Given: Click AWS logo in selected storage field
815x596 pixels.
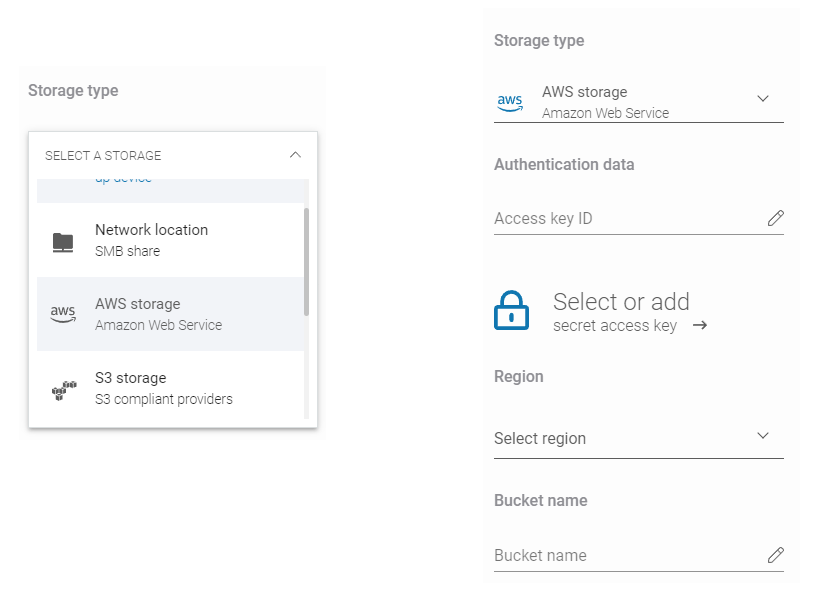Looking at the screenshot, I should (x=510, y=102).
